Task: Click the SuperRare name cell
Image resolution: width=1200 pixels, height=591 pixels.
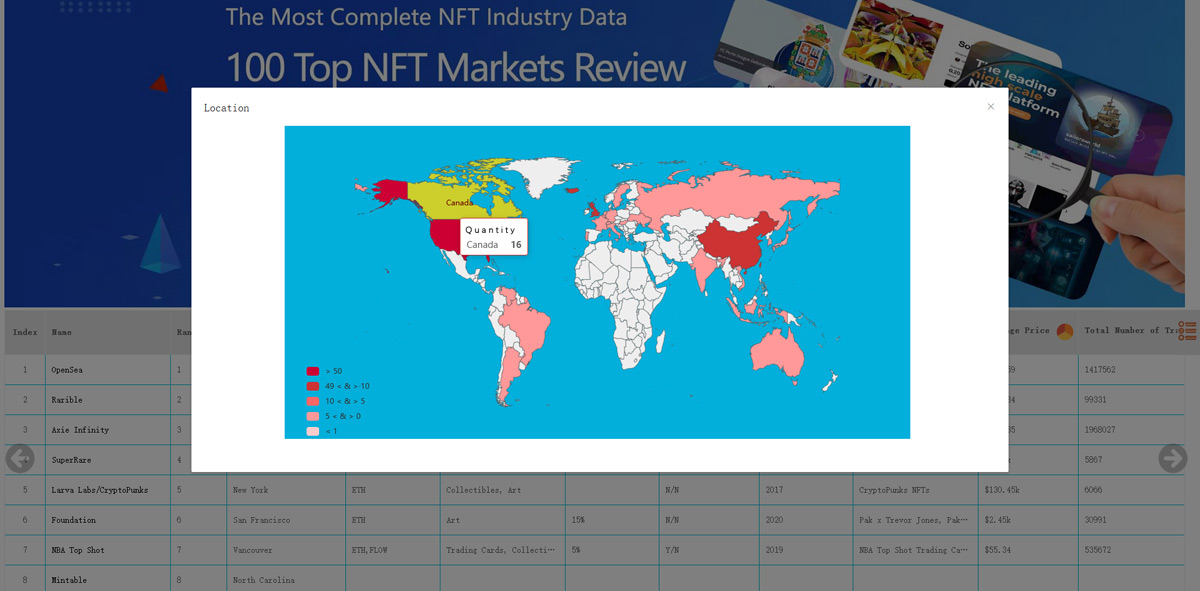Action: click(x=108, y=460)
